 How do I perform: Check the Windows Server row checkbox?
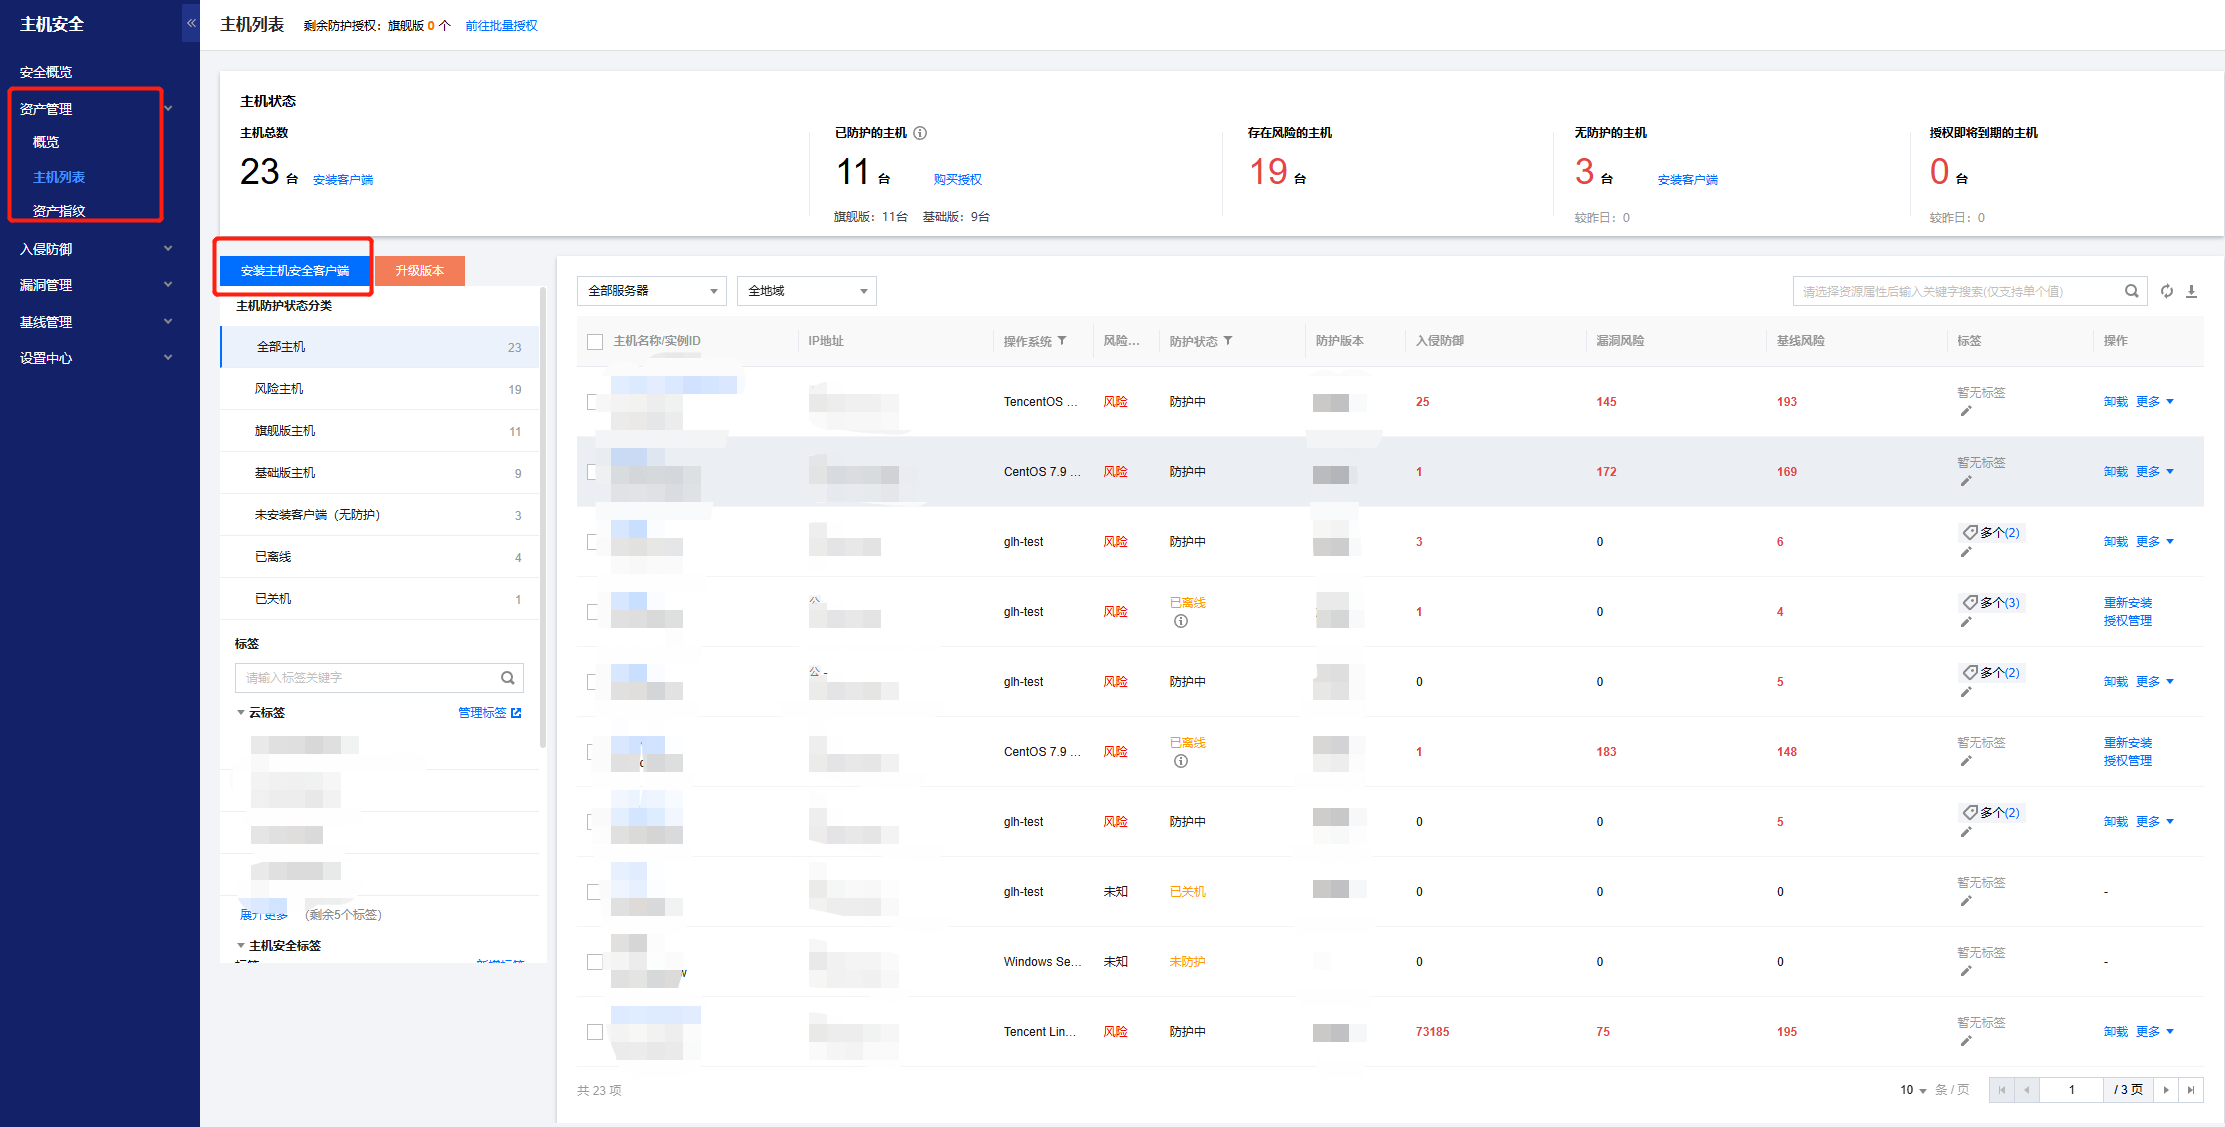(595, 962)
